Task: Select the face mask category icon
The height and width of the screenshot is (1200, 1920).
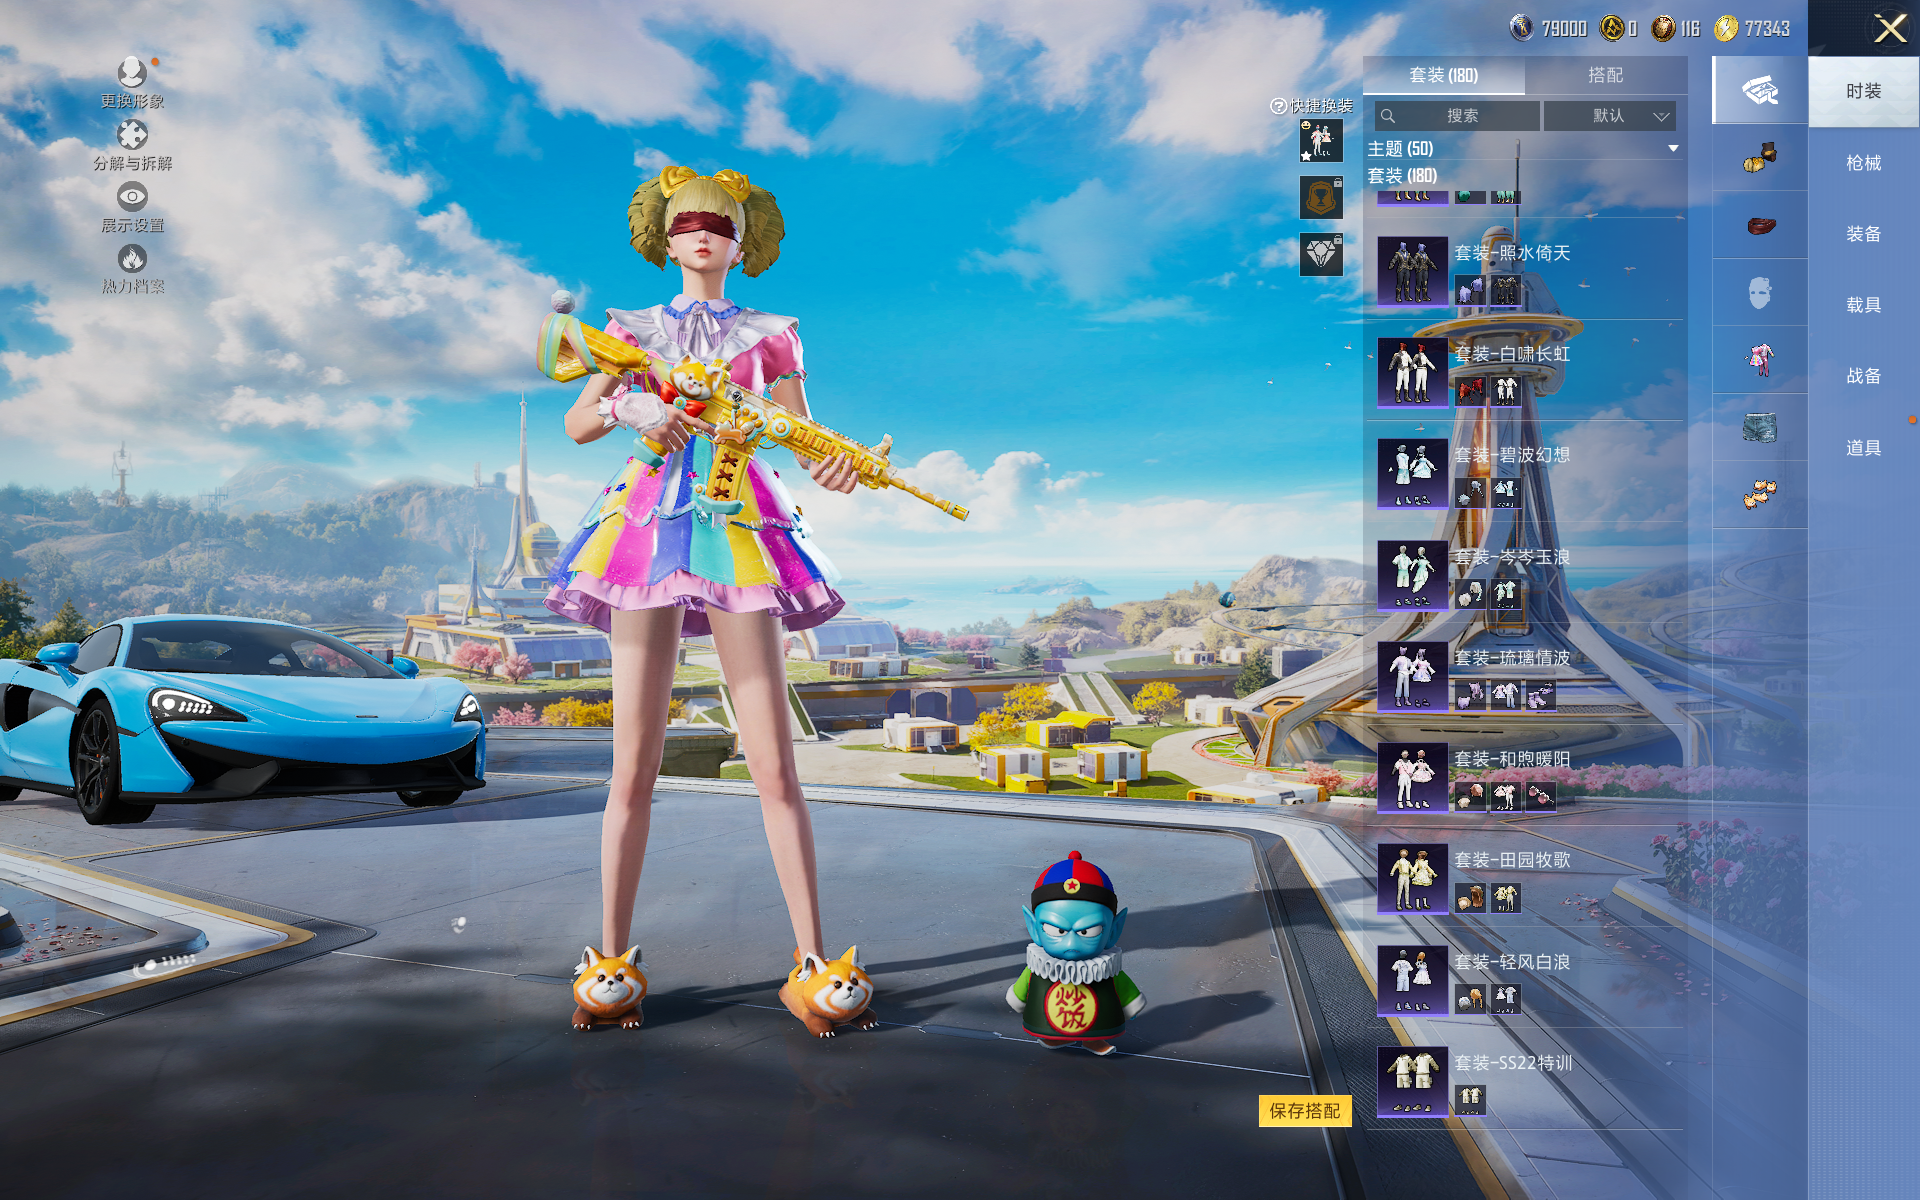Action: [1760, 293]
